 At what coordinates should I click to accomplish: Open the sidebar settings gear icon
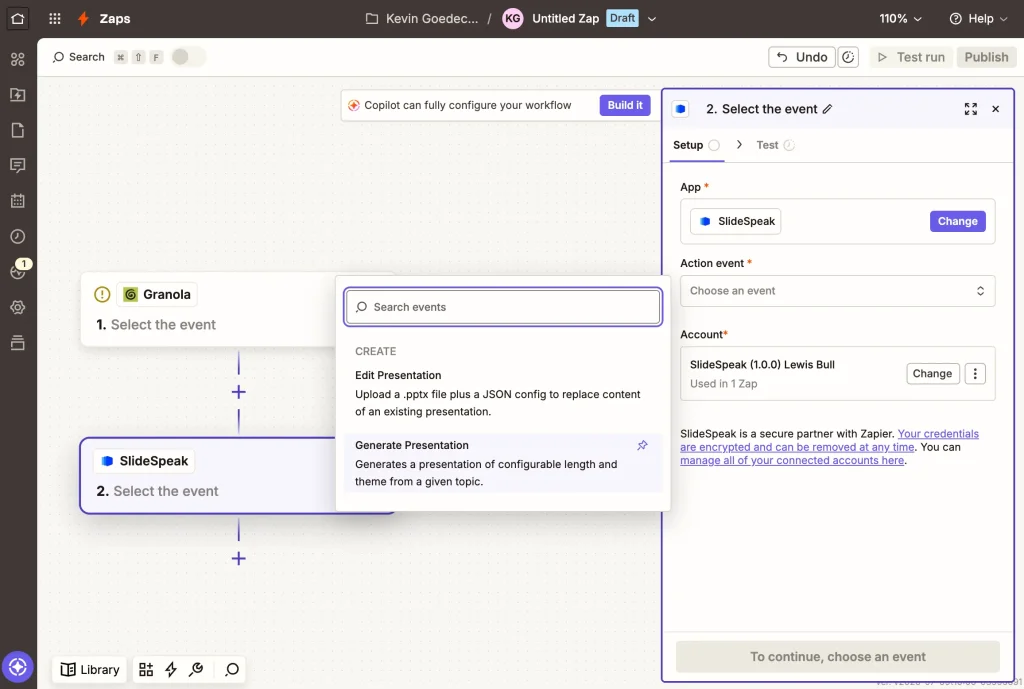(18, 307)
